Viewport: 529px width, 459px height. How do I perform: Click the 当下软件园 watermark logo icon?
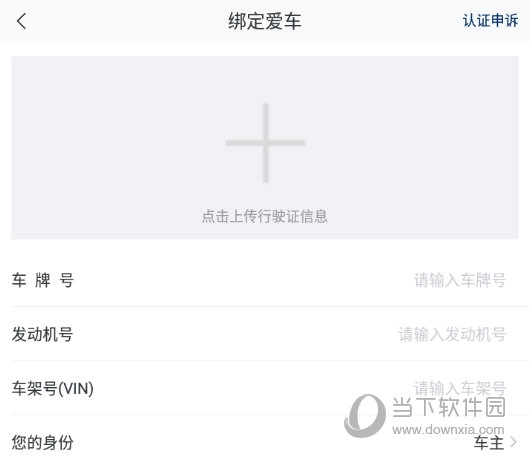pyautogui.click(x=365, y=415)
